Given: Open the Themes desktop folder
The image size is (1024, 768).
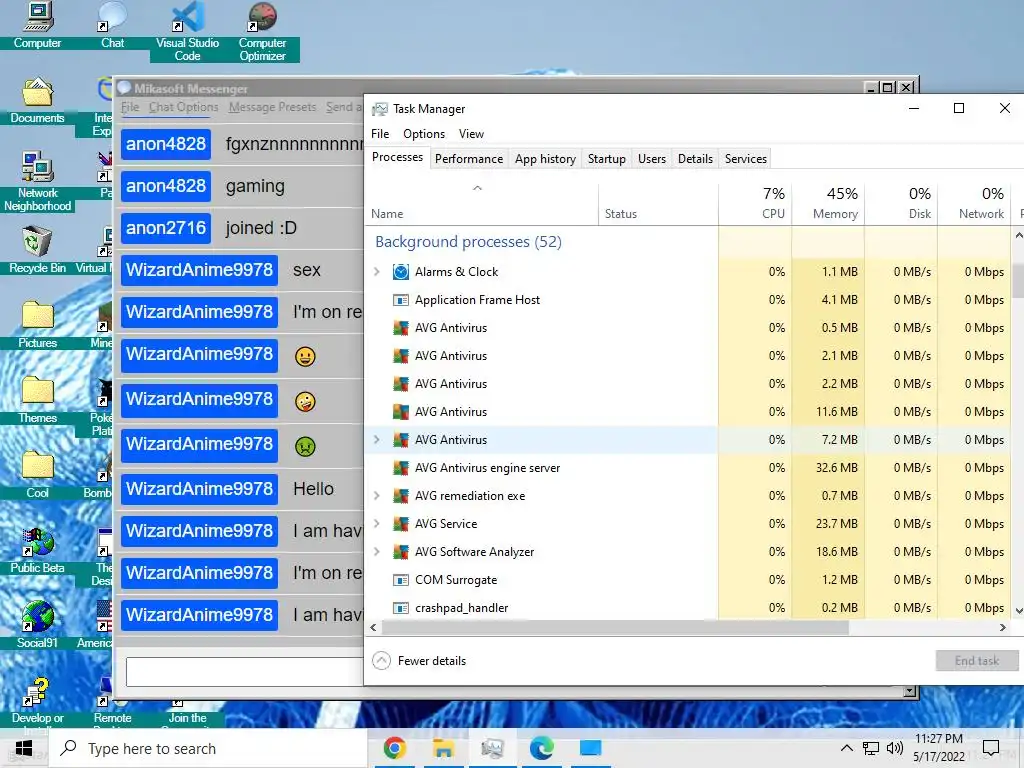Looking at the screenshot, I should (37, 400).
